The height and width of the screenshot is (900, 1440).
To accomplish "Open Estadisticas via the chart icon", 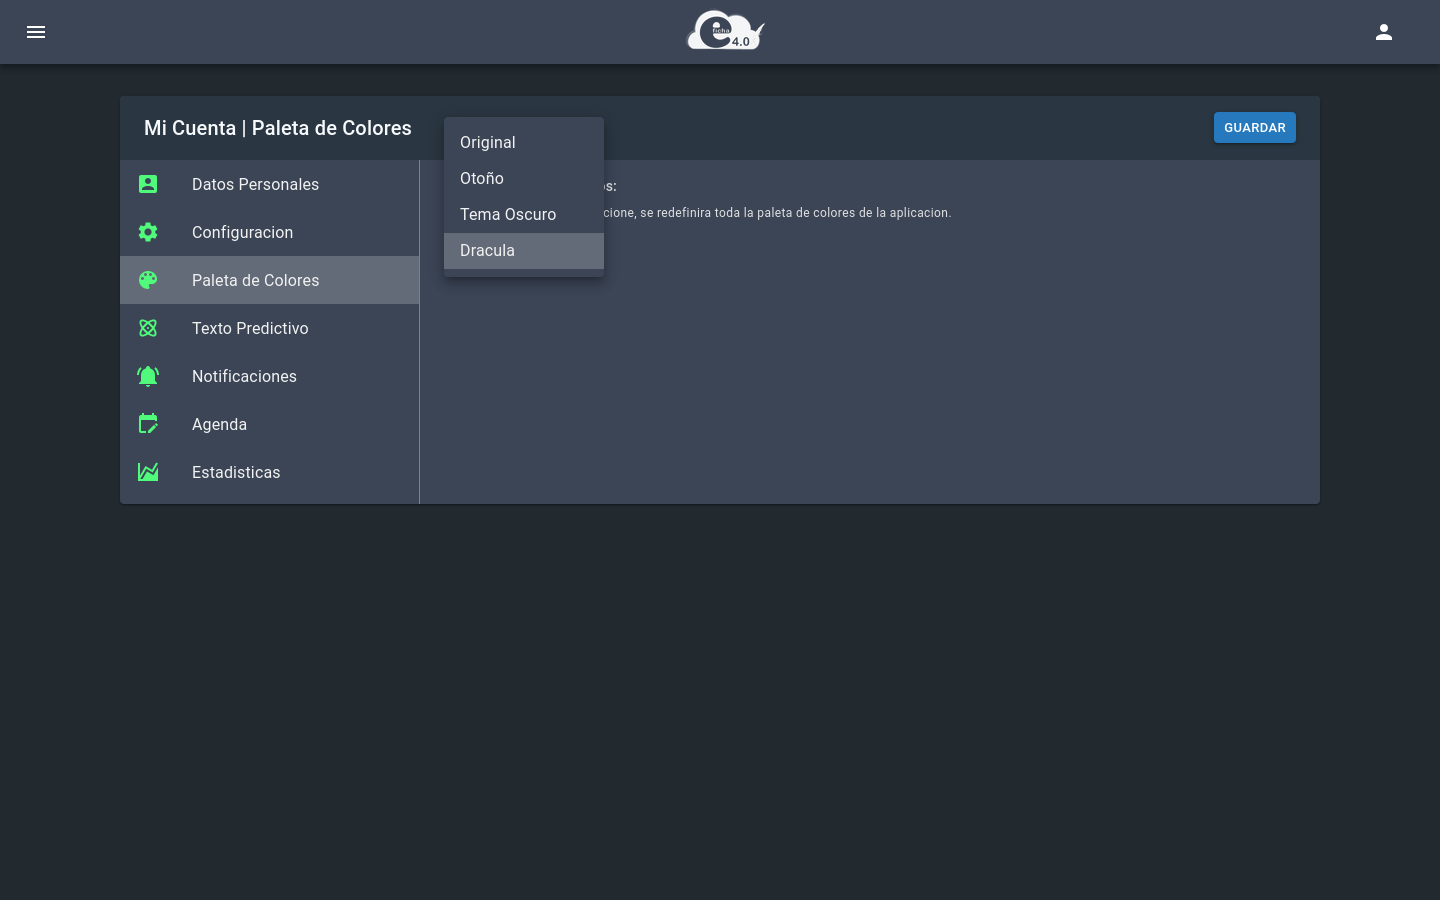I will coord(148,472).
